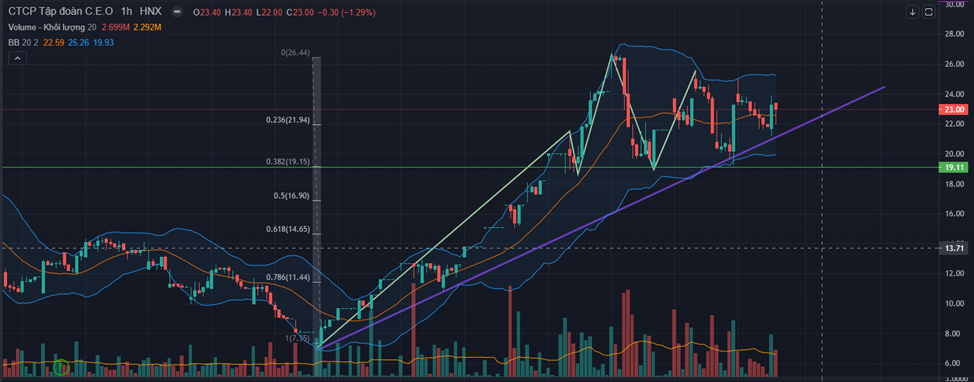Click the 10.00 price axis label

click(954, 303)
